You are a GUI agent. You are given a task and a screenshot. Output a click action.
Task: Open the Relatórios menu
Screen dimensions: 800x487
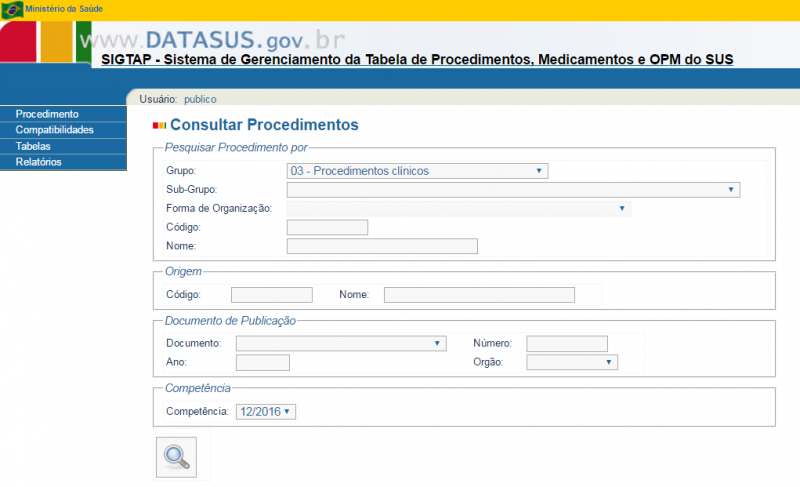[63, 162]
